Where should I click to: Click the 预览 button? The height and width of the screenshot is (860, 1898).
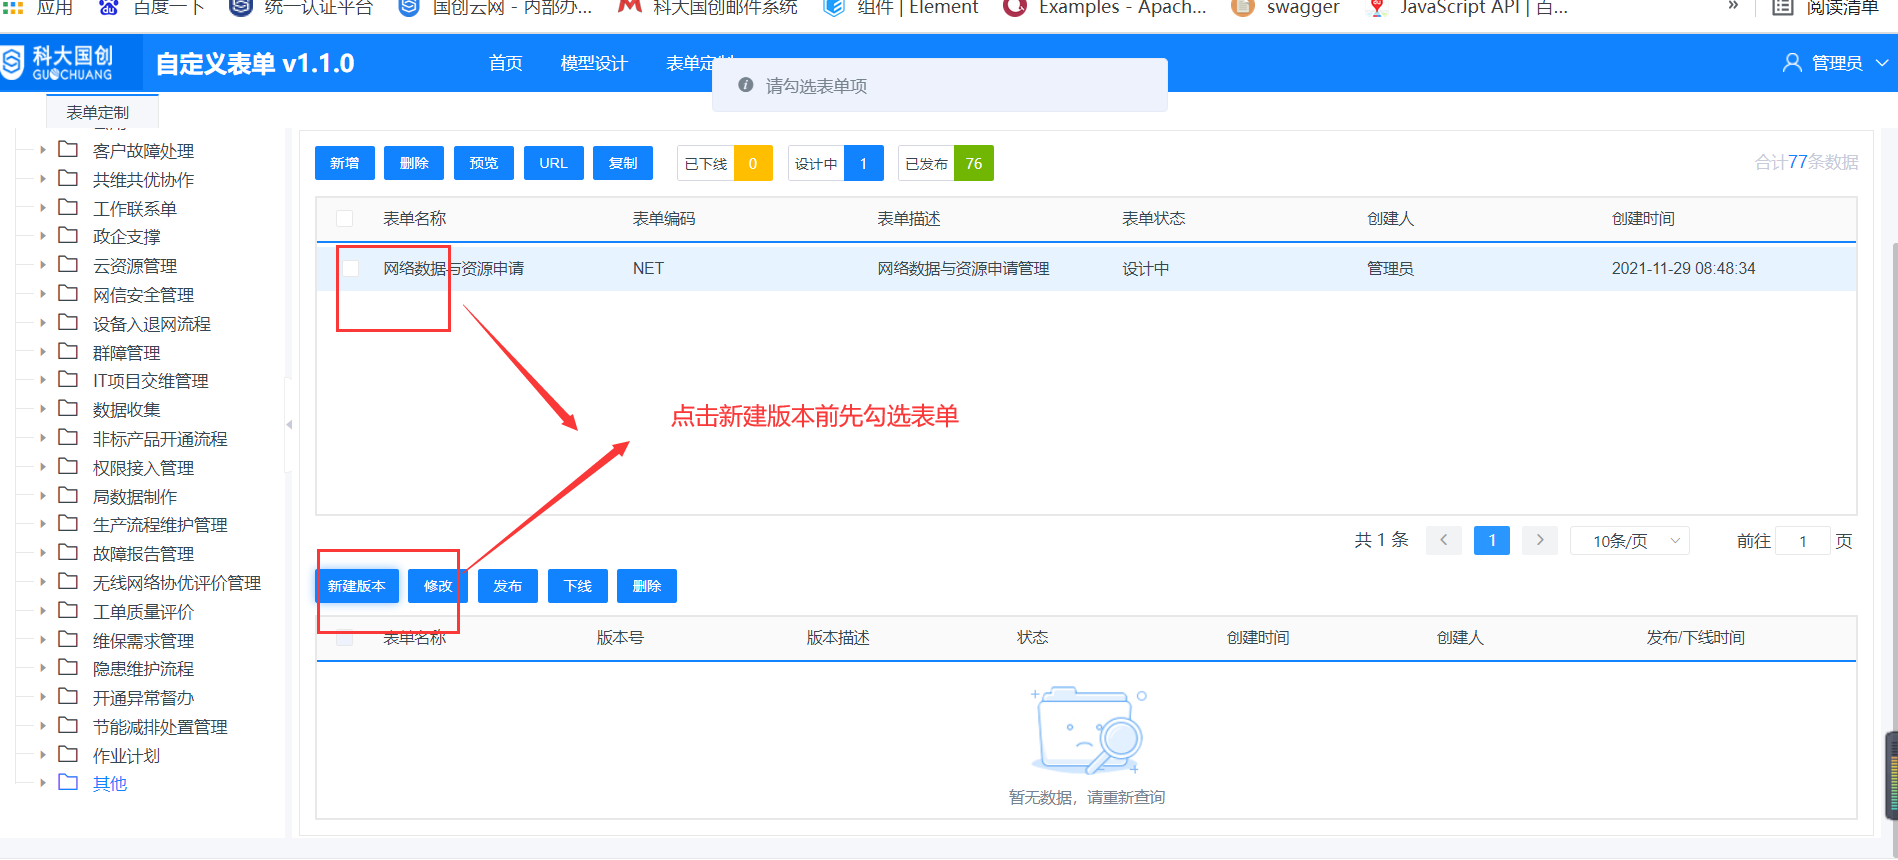484,163
